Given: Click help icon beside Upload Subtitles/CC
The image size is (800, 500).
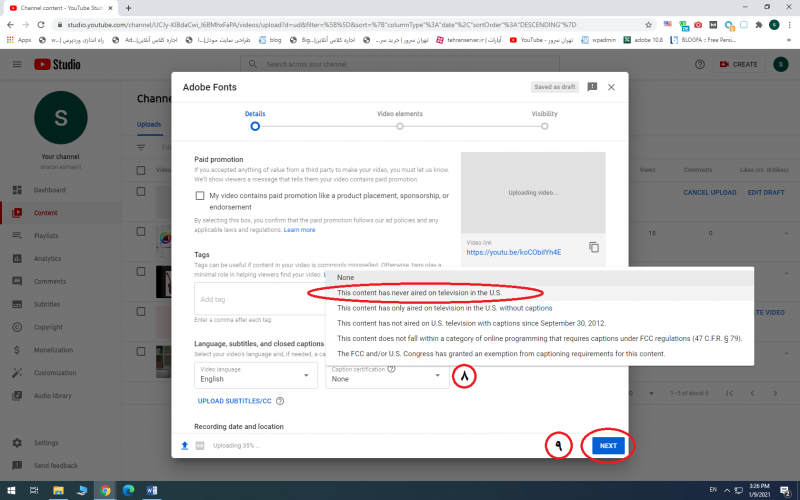Looking at the screenshot, I should [280, 401].
